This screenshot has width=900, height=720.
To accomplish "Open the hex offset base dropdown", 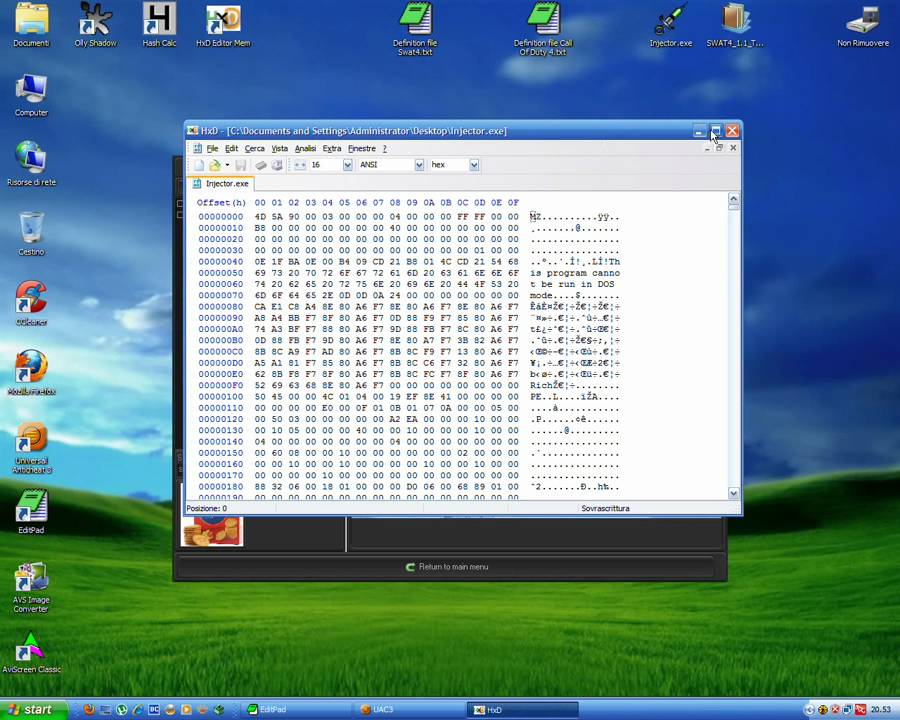I will click(x=474, y=165).
